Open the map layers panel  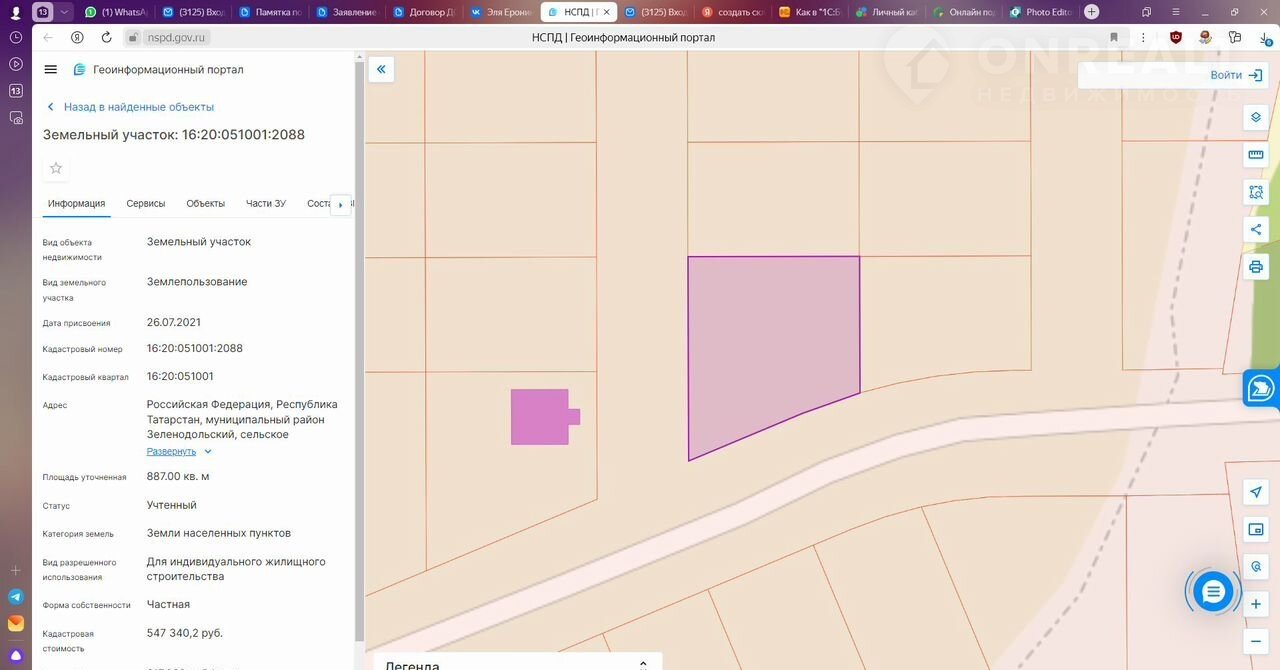tap(1256, 118)
